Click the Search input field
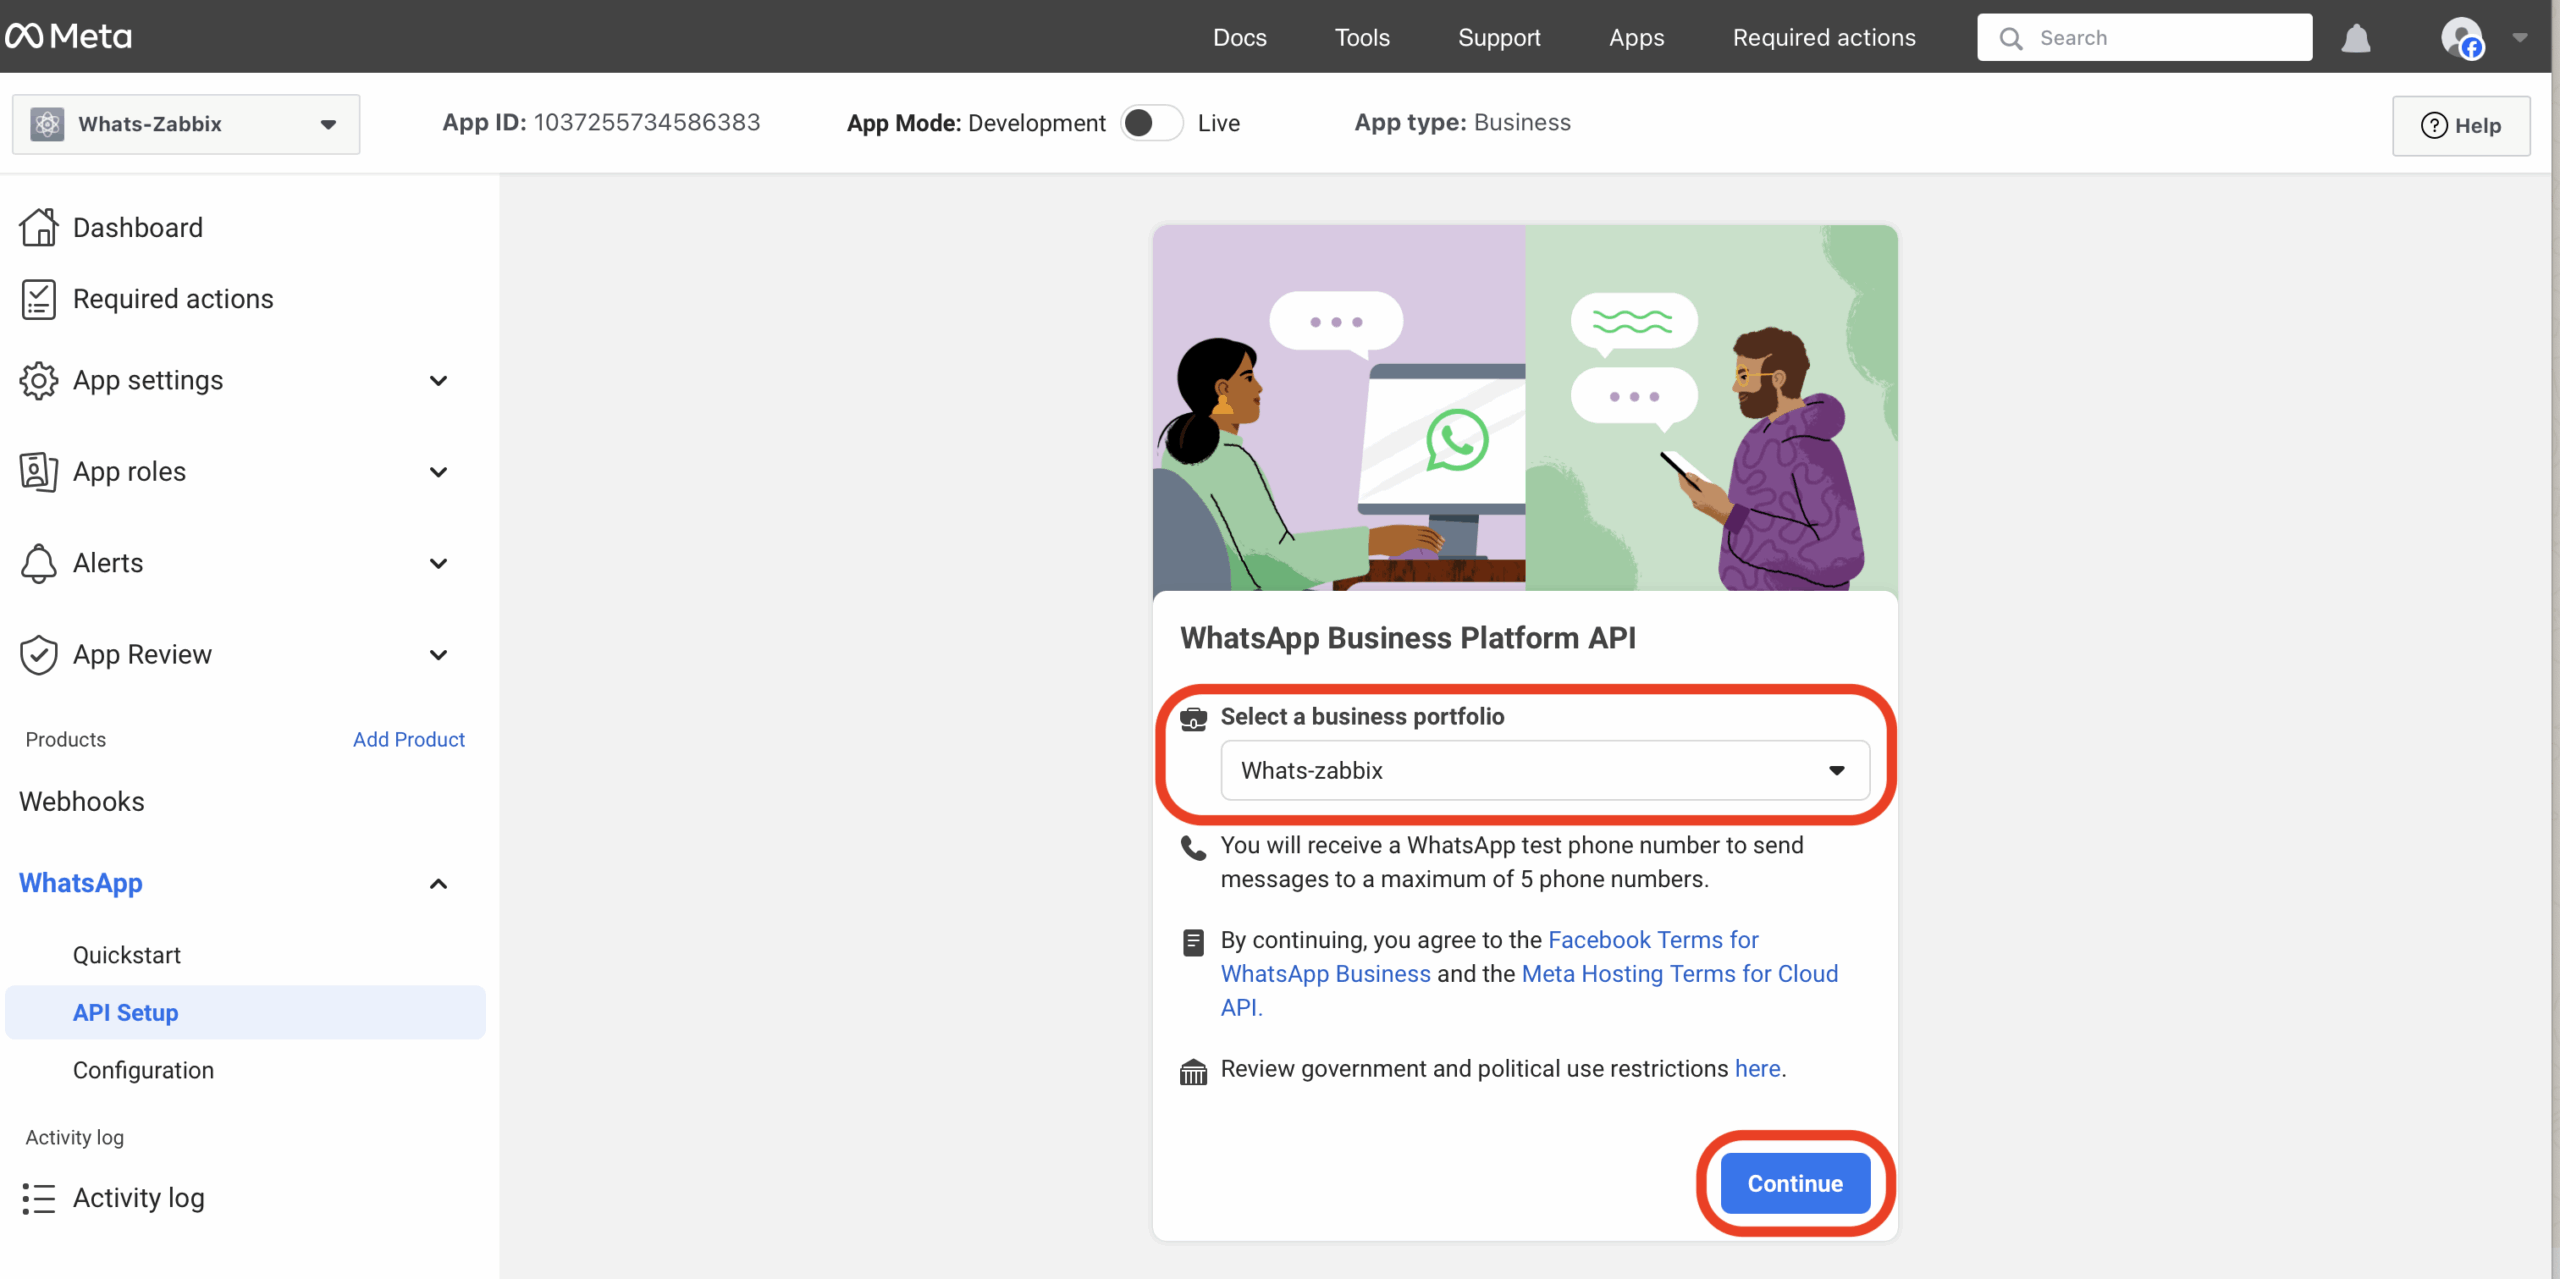Image resolution: width=2560 pixels, height=1279 pixels. 2144,37
